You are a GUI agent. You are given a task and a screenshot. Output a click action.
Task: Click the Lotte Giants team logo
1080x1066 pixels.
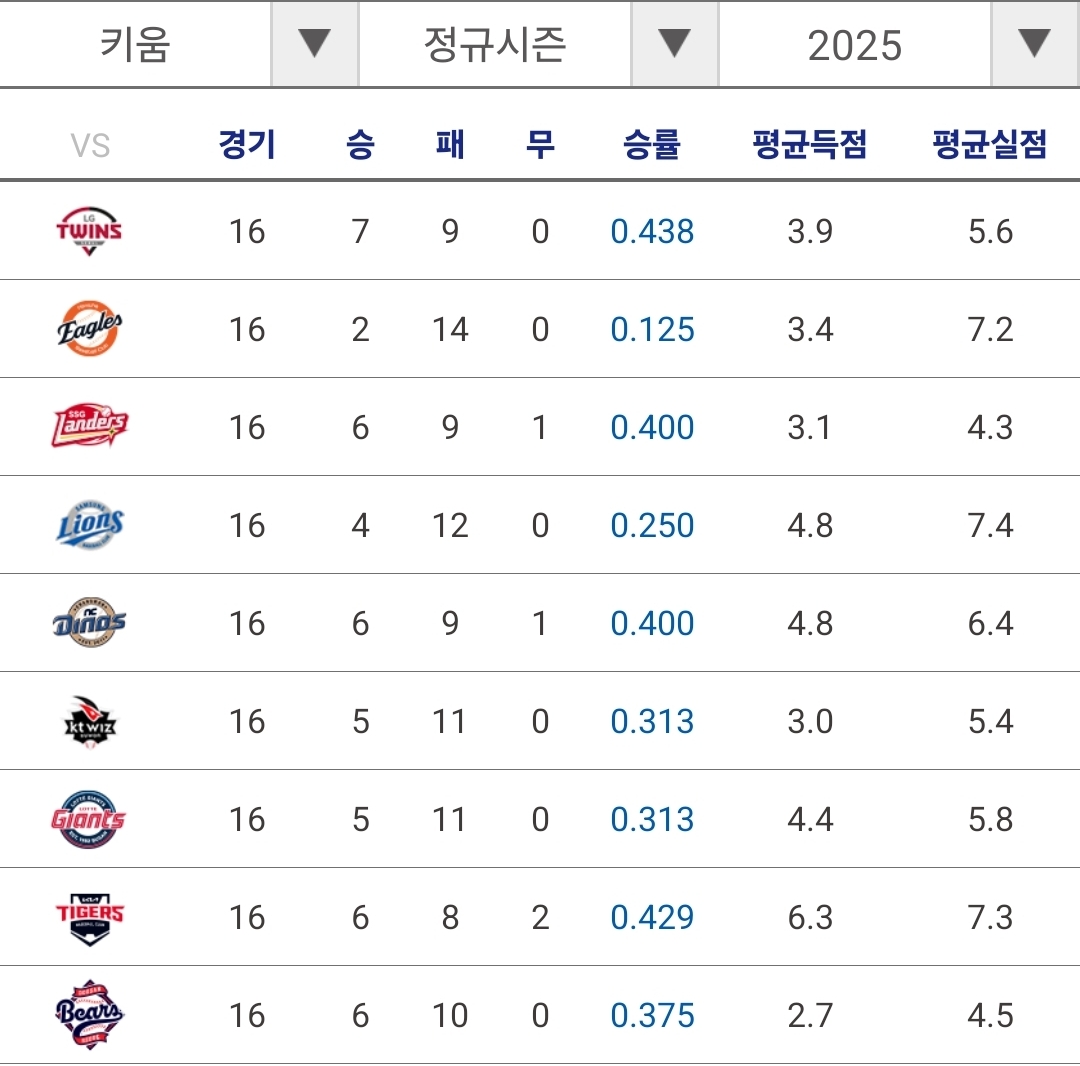90,819
